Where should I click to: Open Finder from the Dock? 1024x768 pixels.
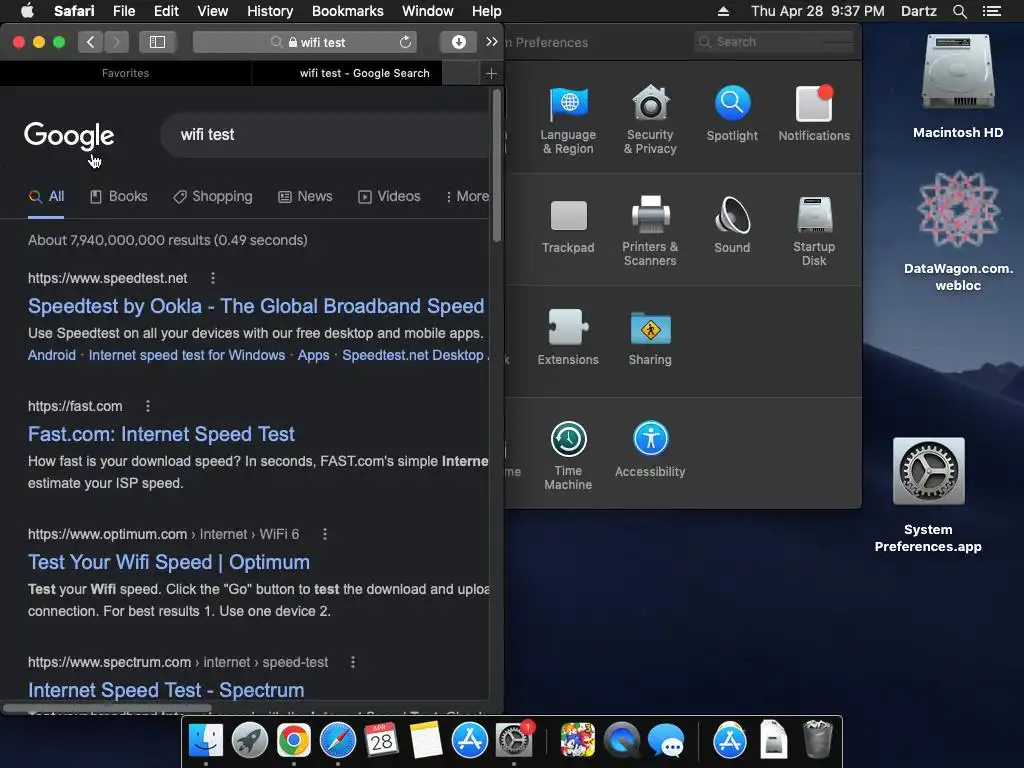tap(206, 741)
